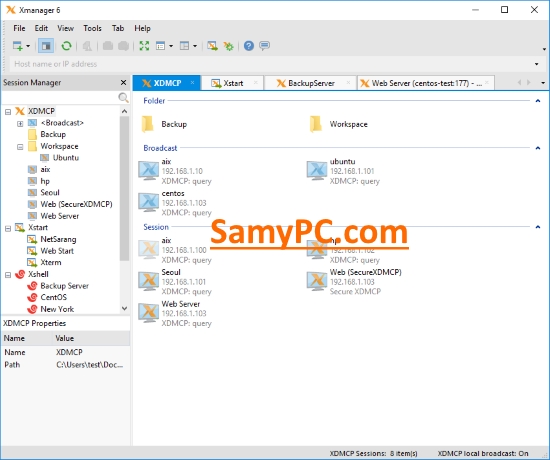Toggle the Session Manager pane toolbar button
The height and width of the screenshot is (460, 550).
coord(46,46)
